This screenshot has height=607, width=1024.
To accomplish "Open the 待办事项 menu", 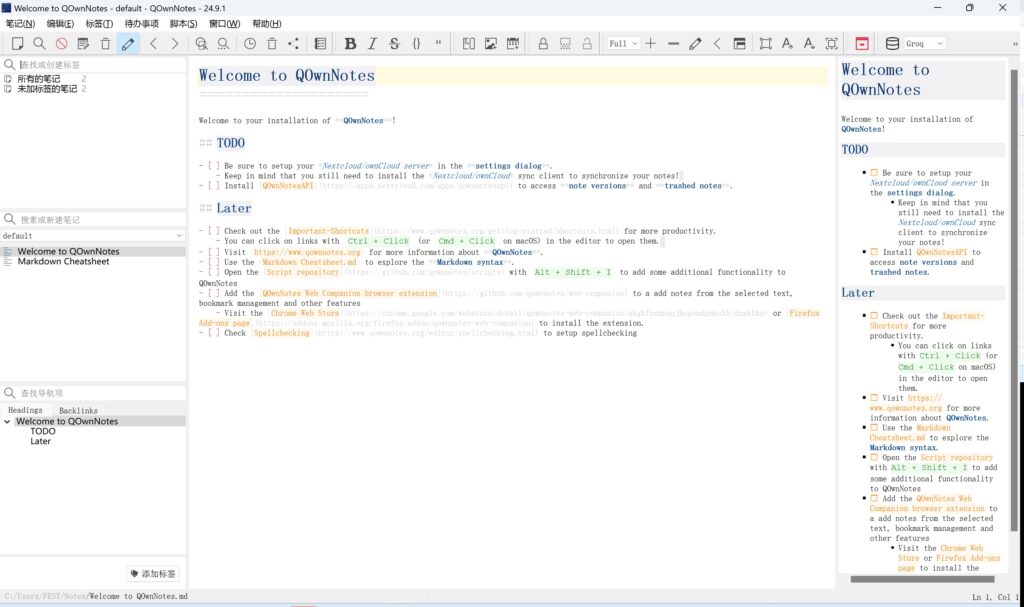I will (141, 24).
